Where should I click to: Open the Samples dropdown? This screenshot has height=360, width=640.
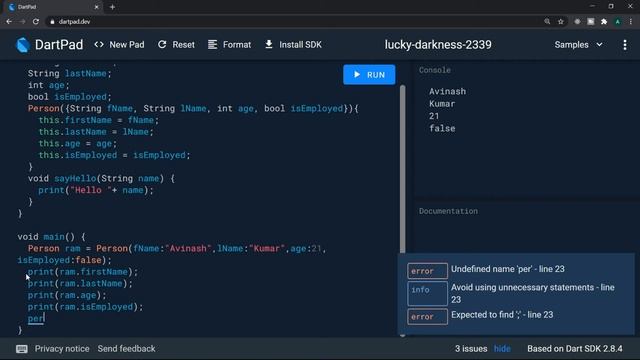point(578,45)
